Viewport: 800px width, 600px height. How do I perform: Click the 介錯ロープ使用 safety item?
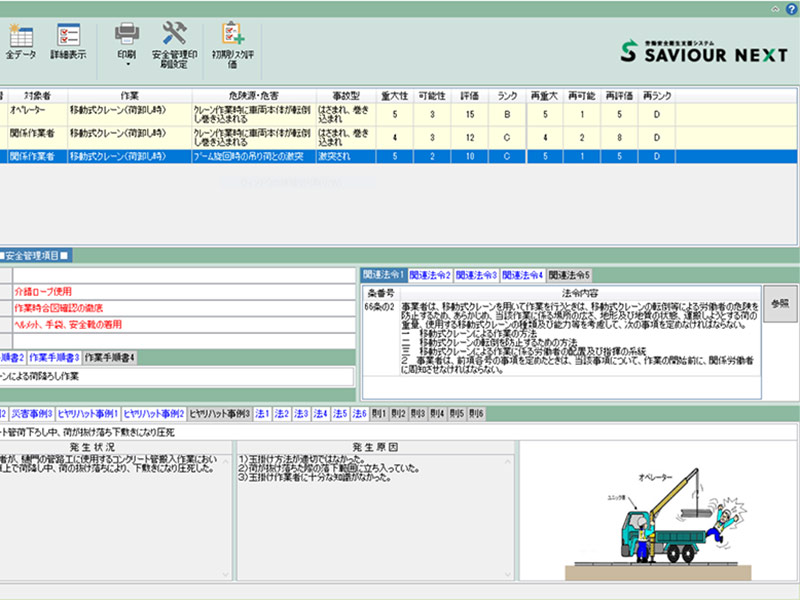point(44,291)
